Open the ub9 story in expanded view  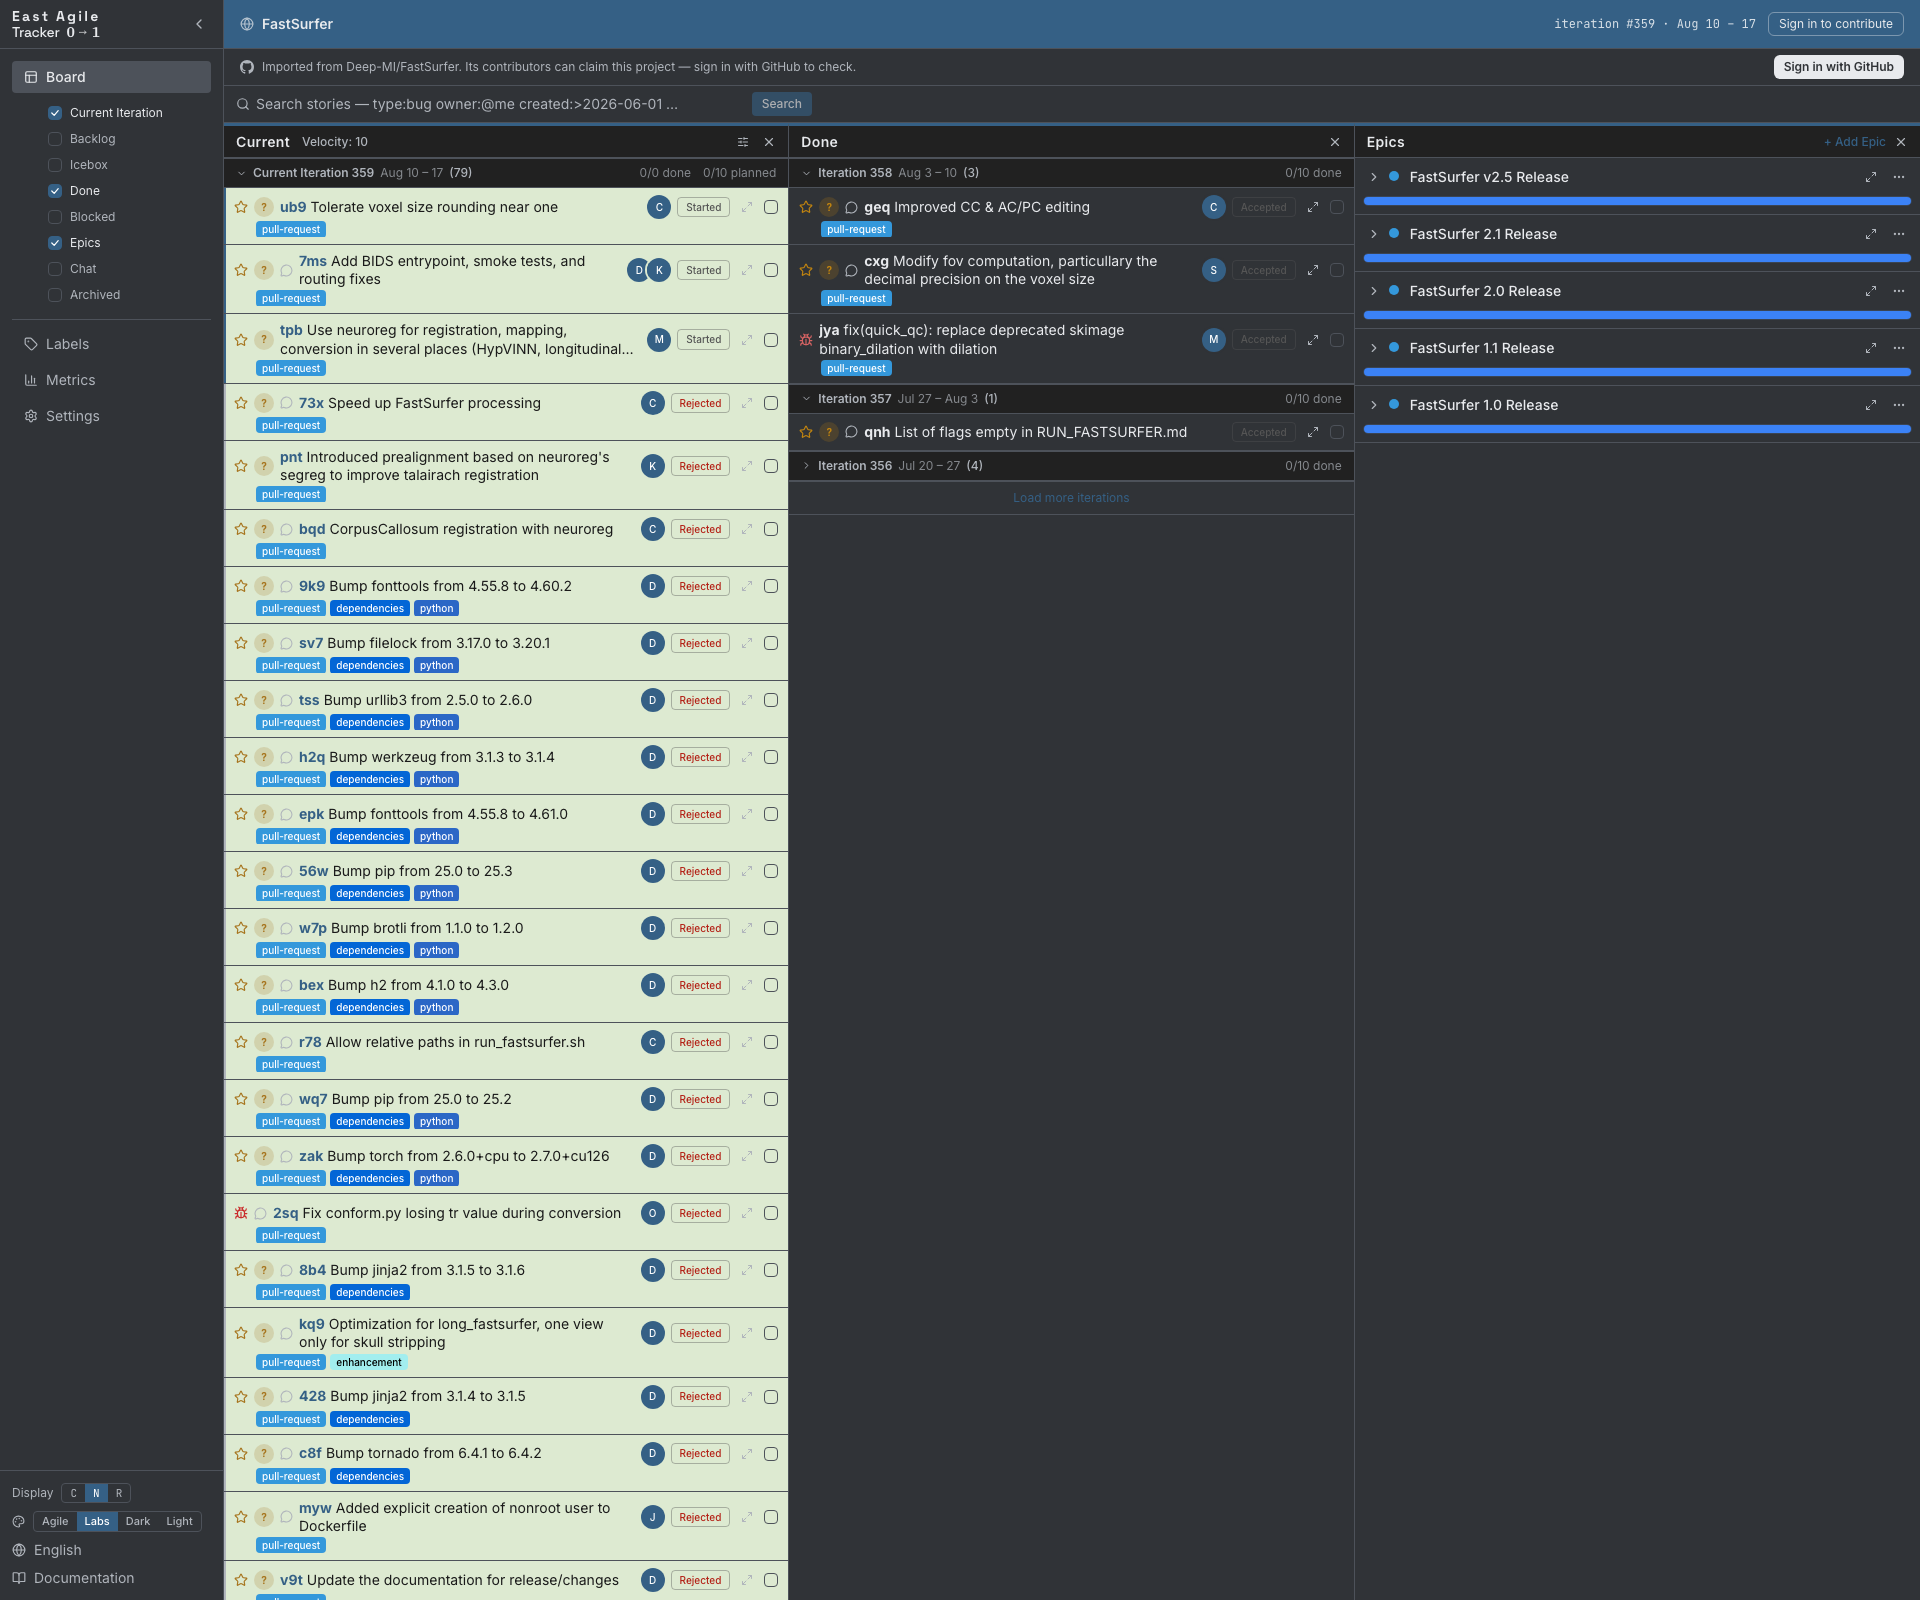746,207
